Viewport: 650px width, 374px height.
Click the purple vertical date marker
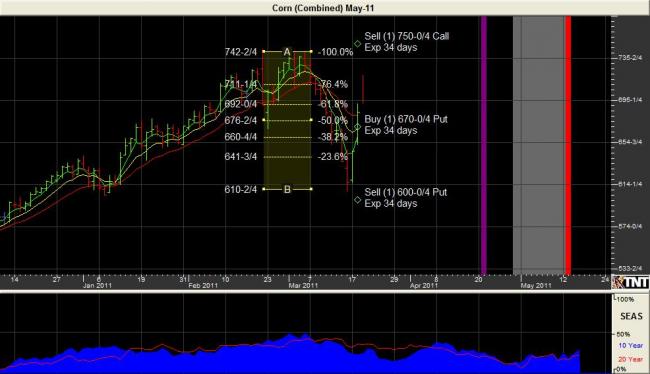(483, 145)
